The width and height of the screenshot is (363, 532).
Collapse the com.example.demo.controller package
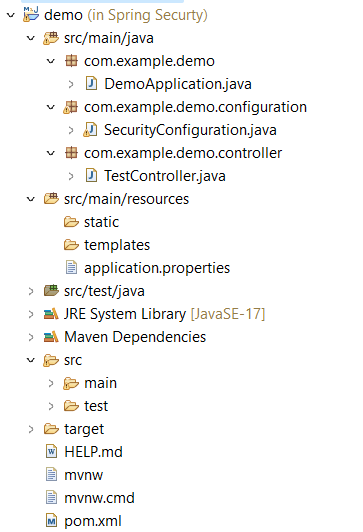(51, 153)
